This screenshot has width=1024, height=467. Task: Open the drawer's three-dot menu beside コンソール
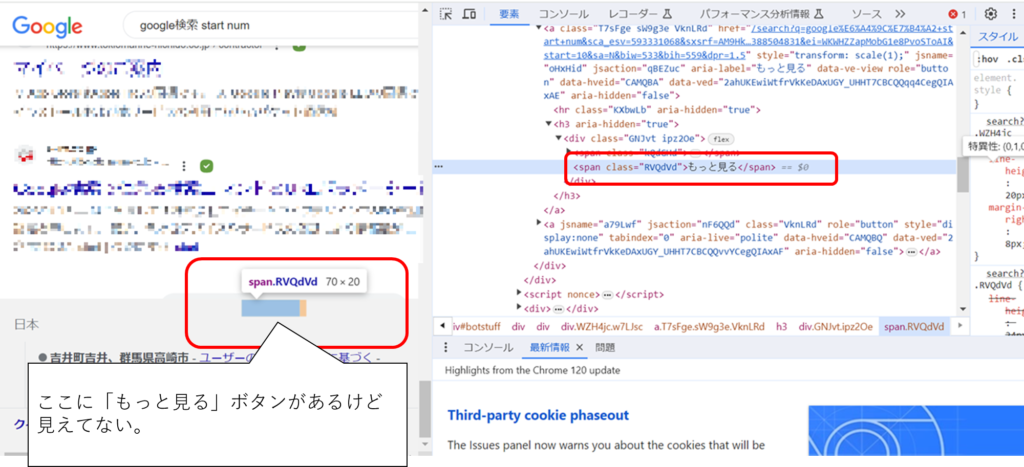(447, 347)
